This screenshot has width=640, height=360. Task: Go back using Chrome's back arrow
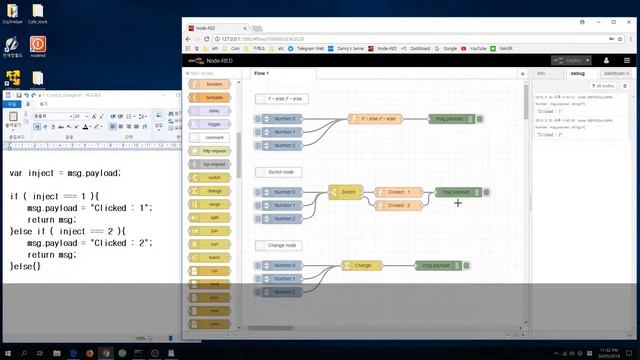tap(188, 39)
